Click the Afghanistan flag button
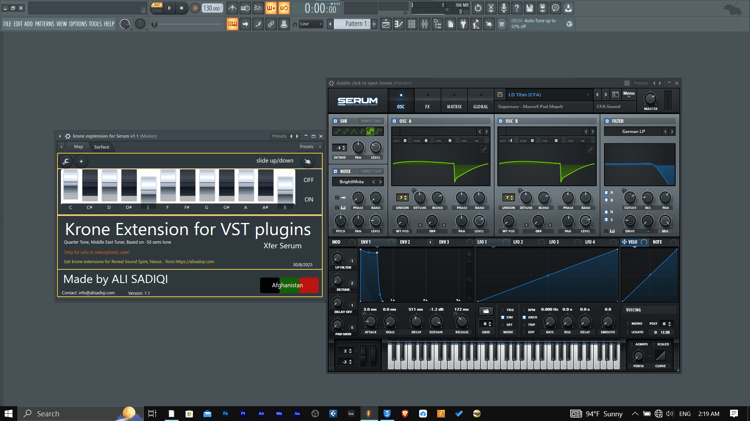Viewport: 750px width, 421px height. point(289,285)
